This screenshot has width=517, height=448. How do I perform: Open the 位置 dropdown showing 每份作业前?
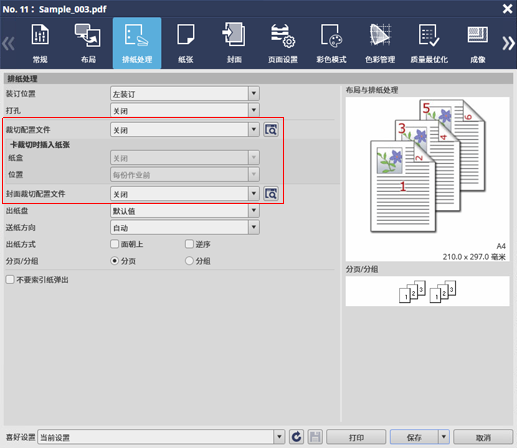pos(185,174)
